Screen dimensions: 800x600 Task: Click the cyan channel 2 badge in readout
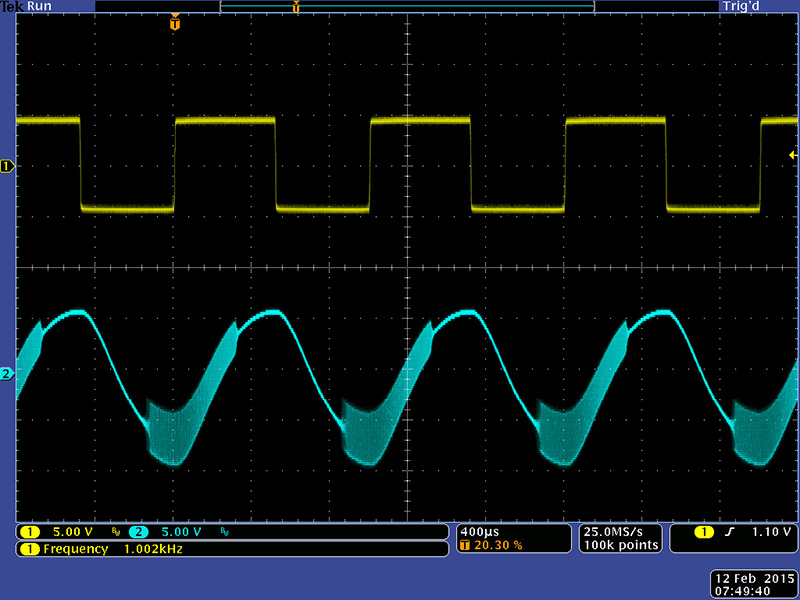pos(137,532)
